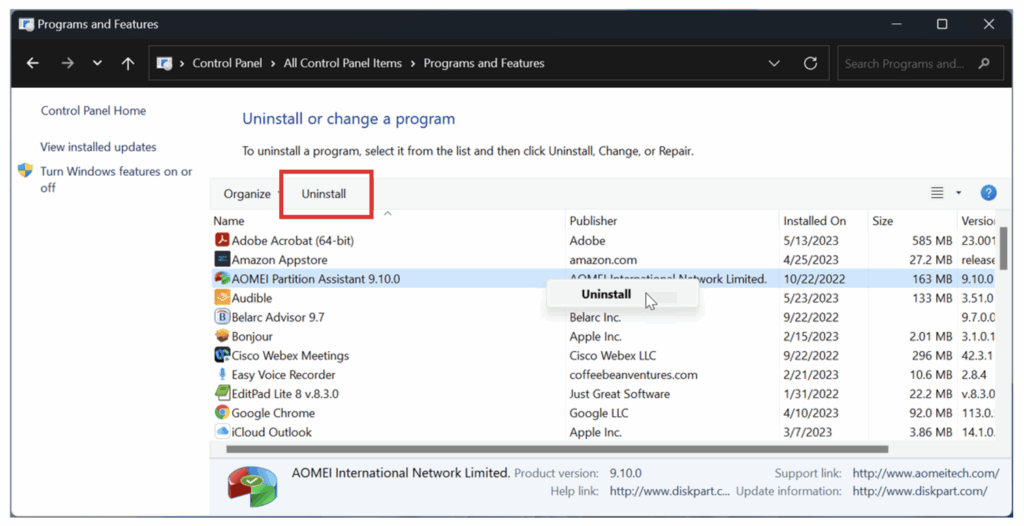Click the vertical scrollbar of the list
Image resolution: width=1024 pixels, height=526 pixels.
(x=1003, y=248)
